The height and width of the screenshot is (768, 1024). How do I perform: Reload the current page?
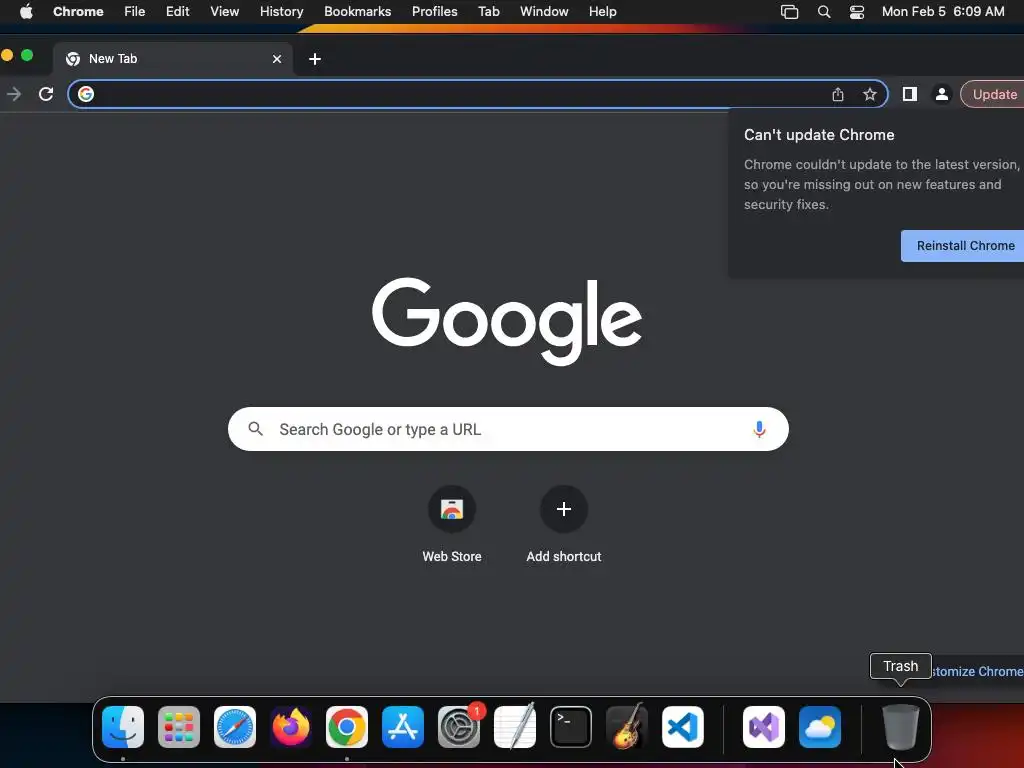(x=46, y=94)
